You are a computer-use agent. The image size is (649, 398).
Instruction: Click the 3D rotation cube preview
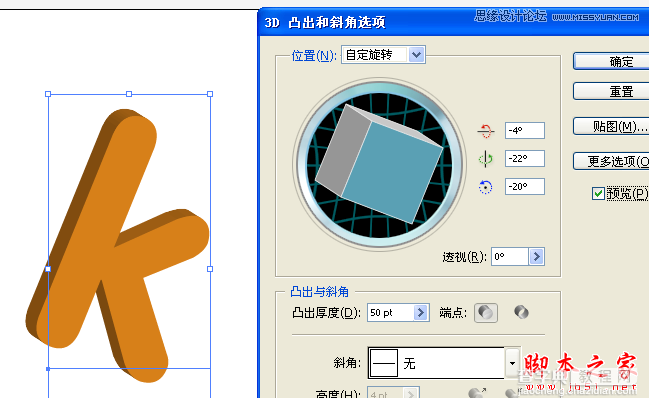379,163
